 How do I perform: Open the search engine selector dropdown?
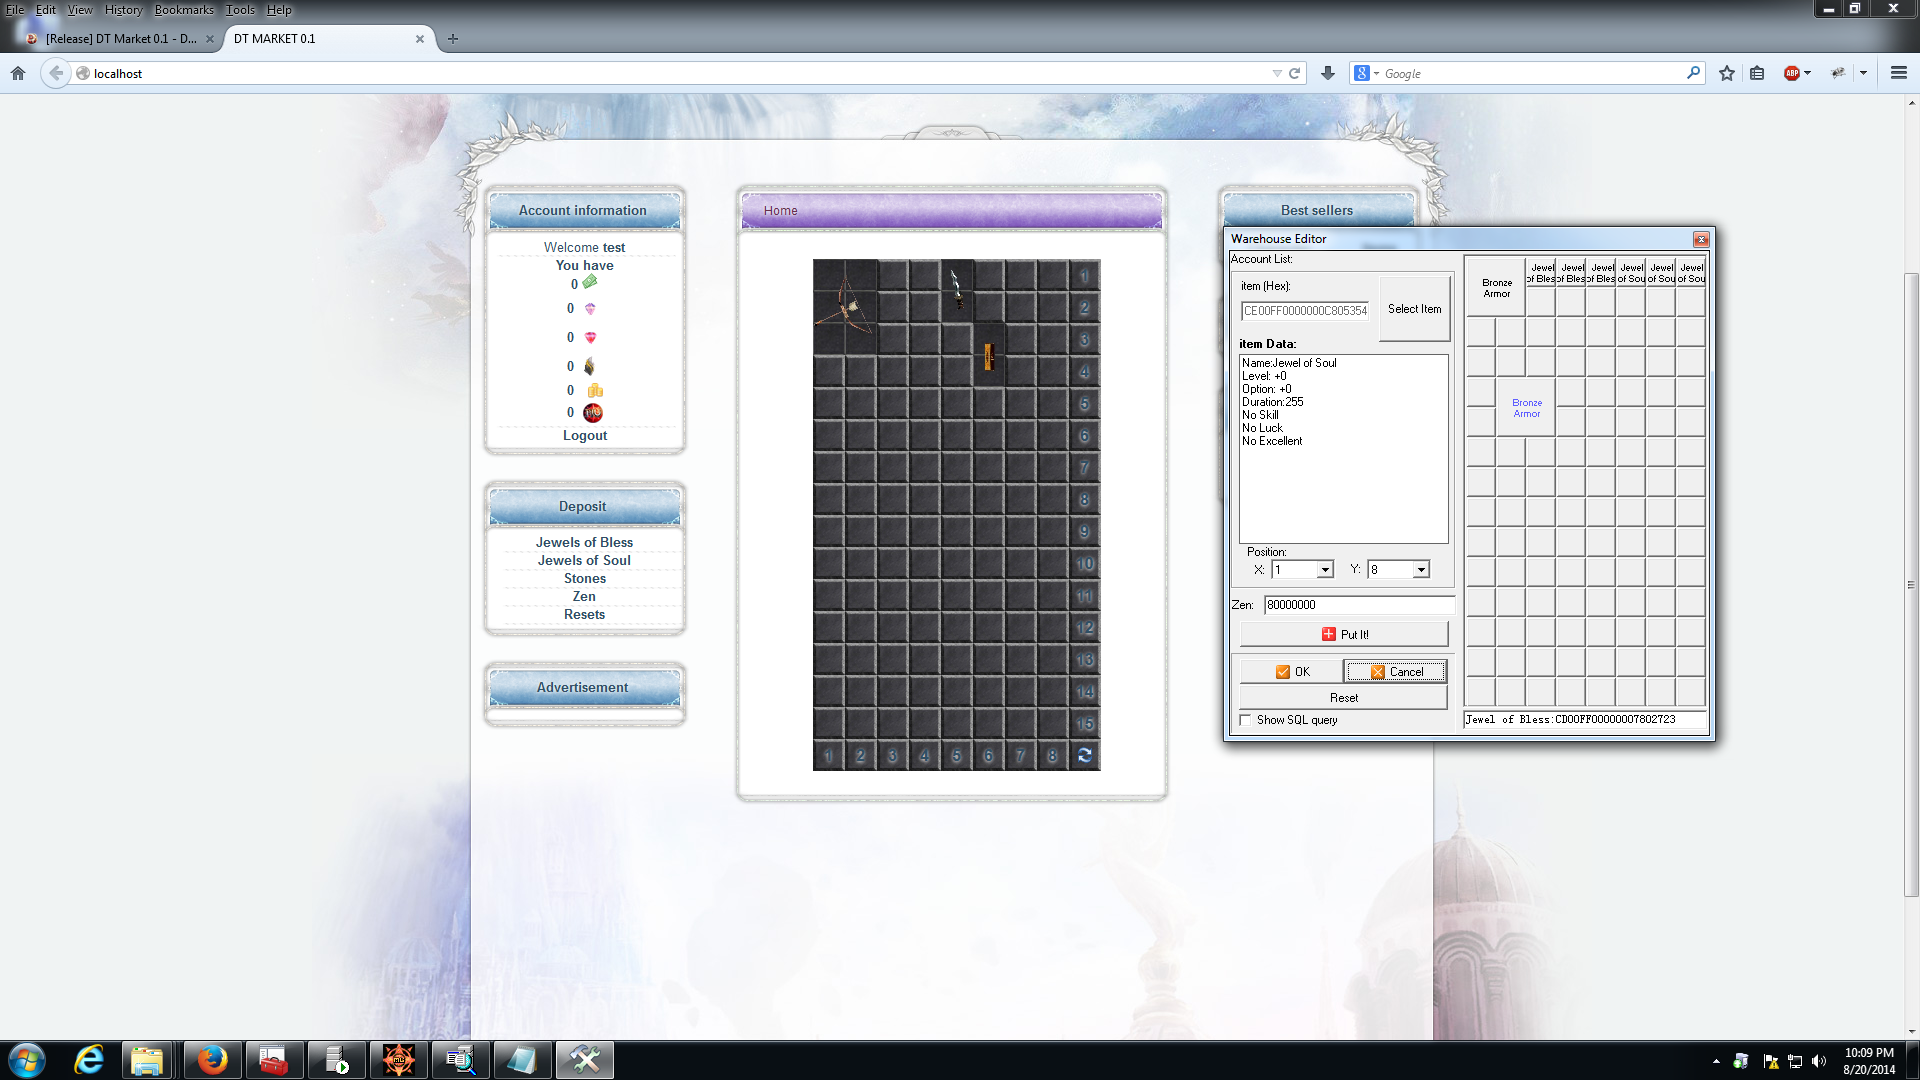pos(1366,73)
